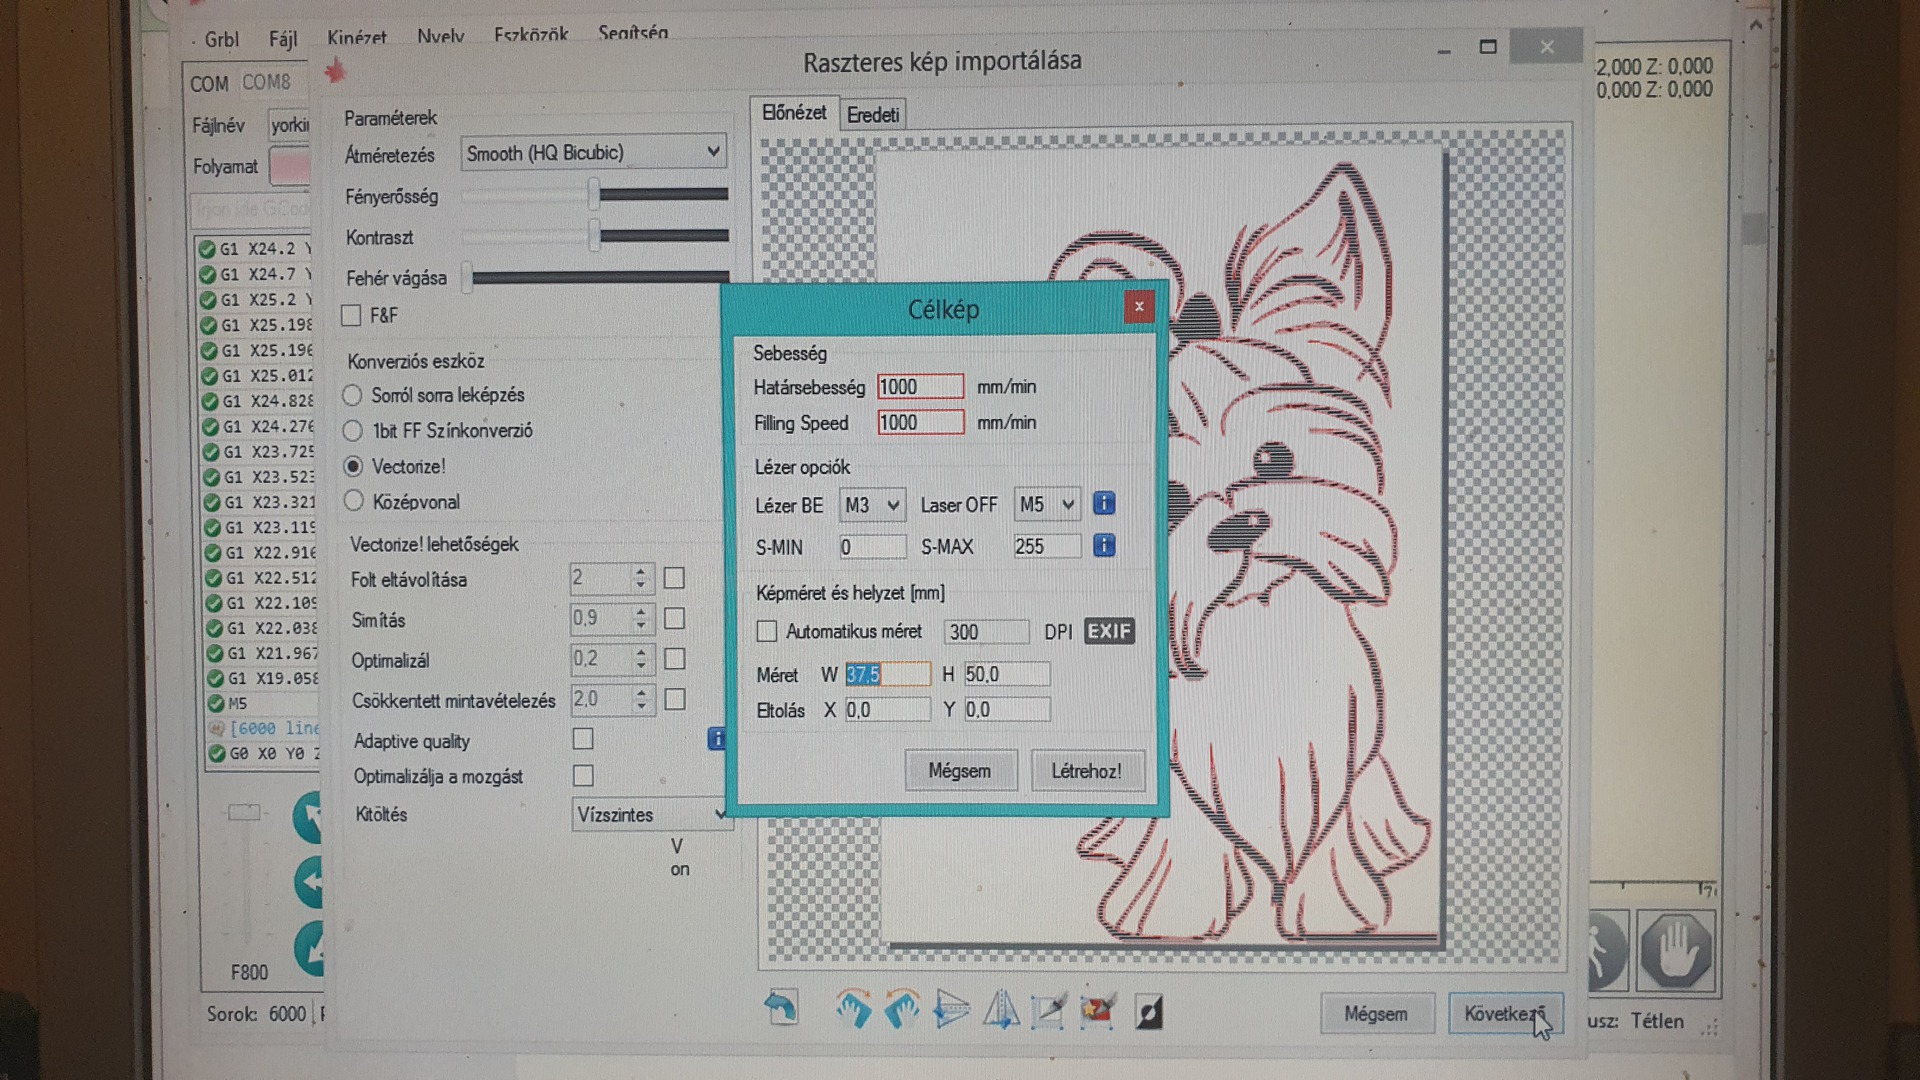1920x1080 pixels.
Task: Open the Lézer BE M3 dropdown
Action: tap(871, 505)
